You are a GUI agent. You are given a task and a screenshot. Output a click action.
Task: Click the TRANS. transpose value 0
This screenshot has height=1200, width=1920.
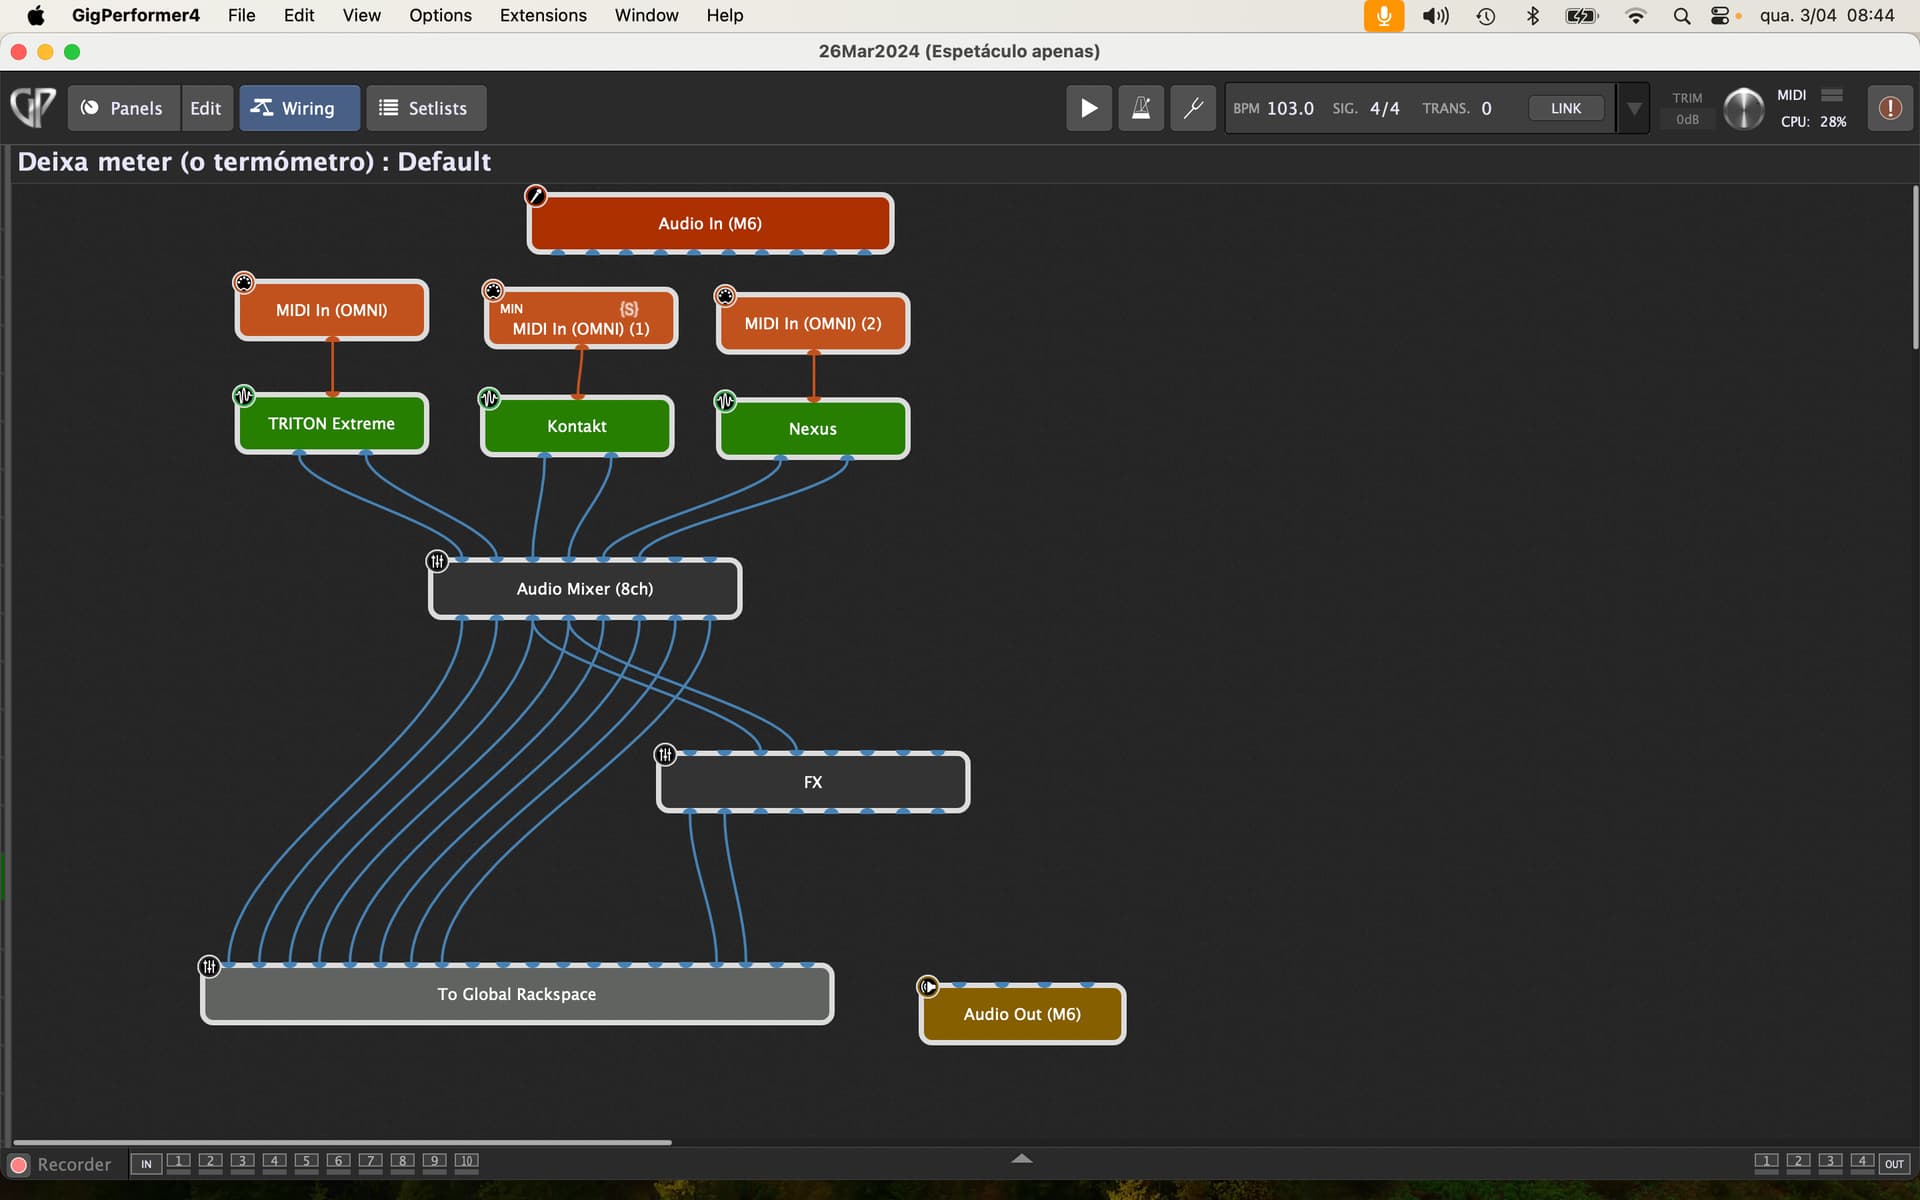(1487, 108)
